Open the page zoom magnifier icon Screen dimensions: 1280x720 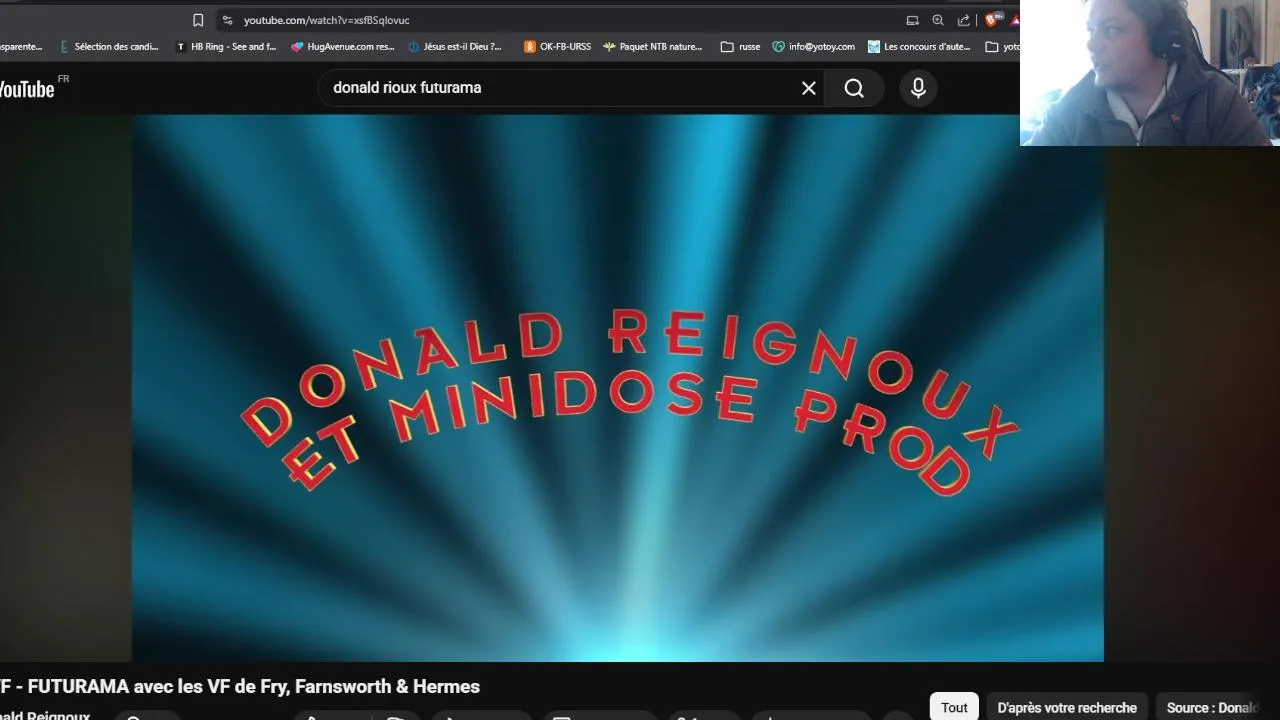(x=938, y=20)
